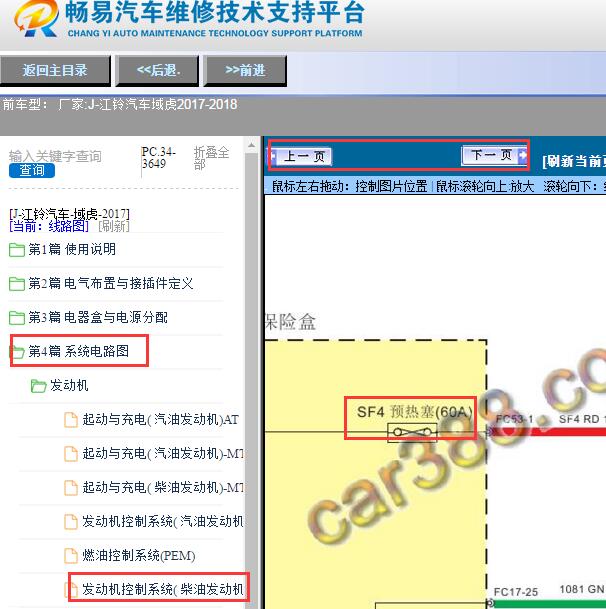Click the SF4 预热塞(60A) fuse label
606x609 pixels.
click(x=414, y=412)
